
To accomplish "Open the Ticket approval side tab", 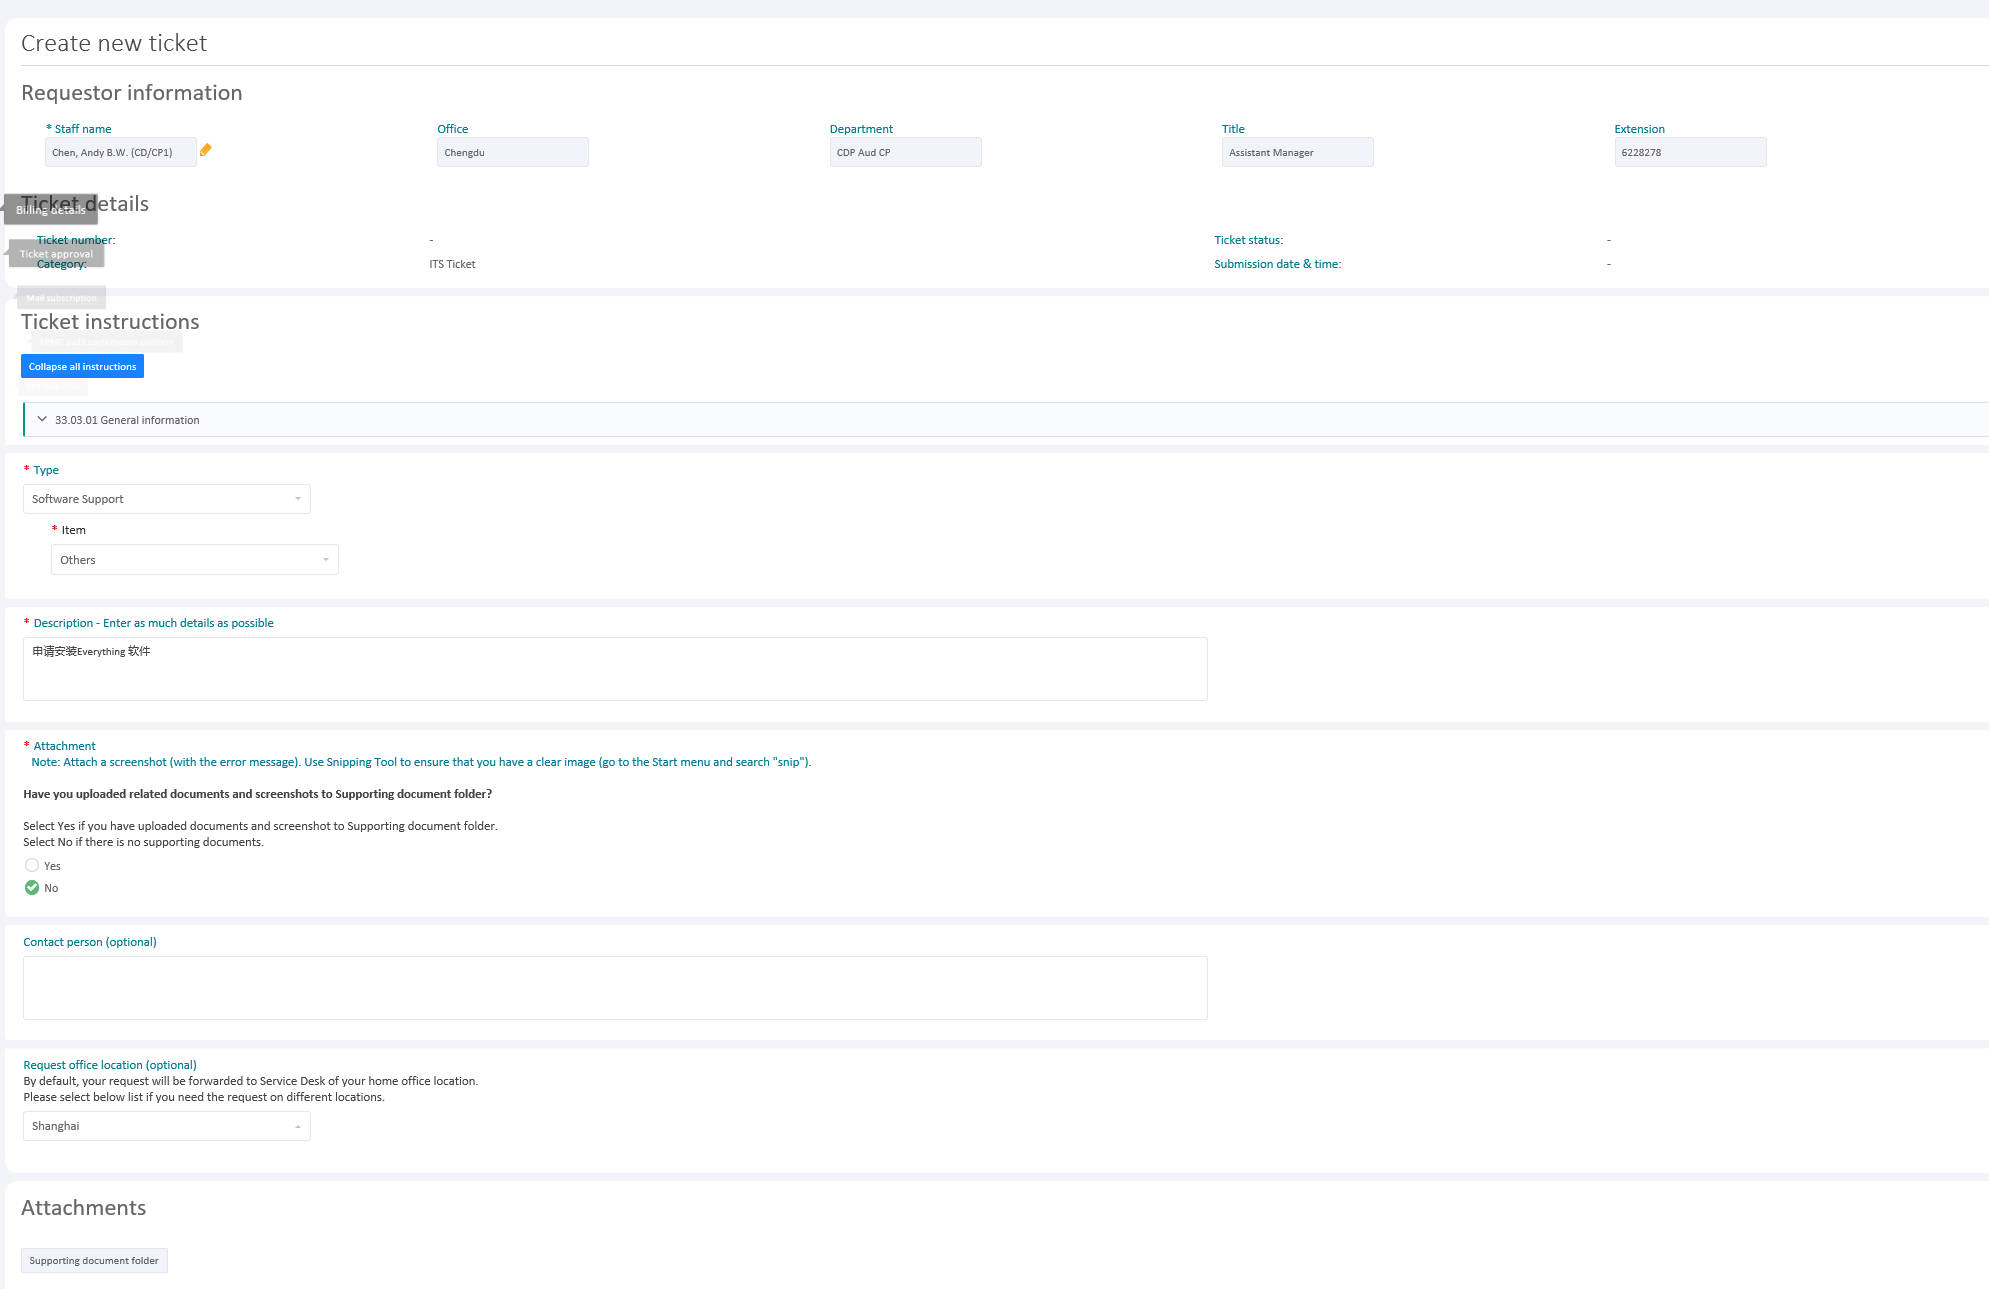I will (56, 254).
